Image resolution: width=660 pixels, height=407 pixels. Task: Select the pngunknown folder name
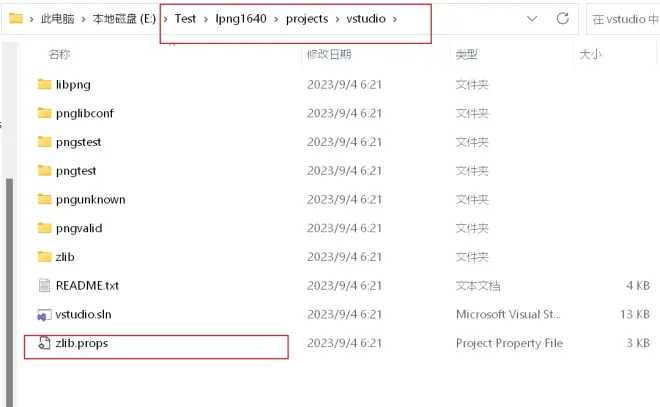(90, 200)
